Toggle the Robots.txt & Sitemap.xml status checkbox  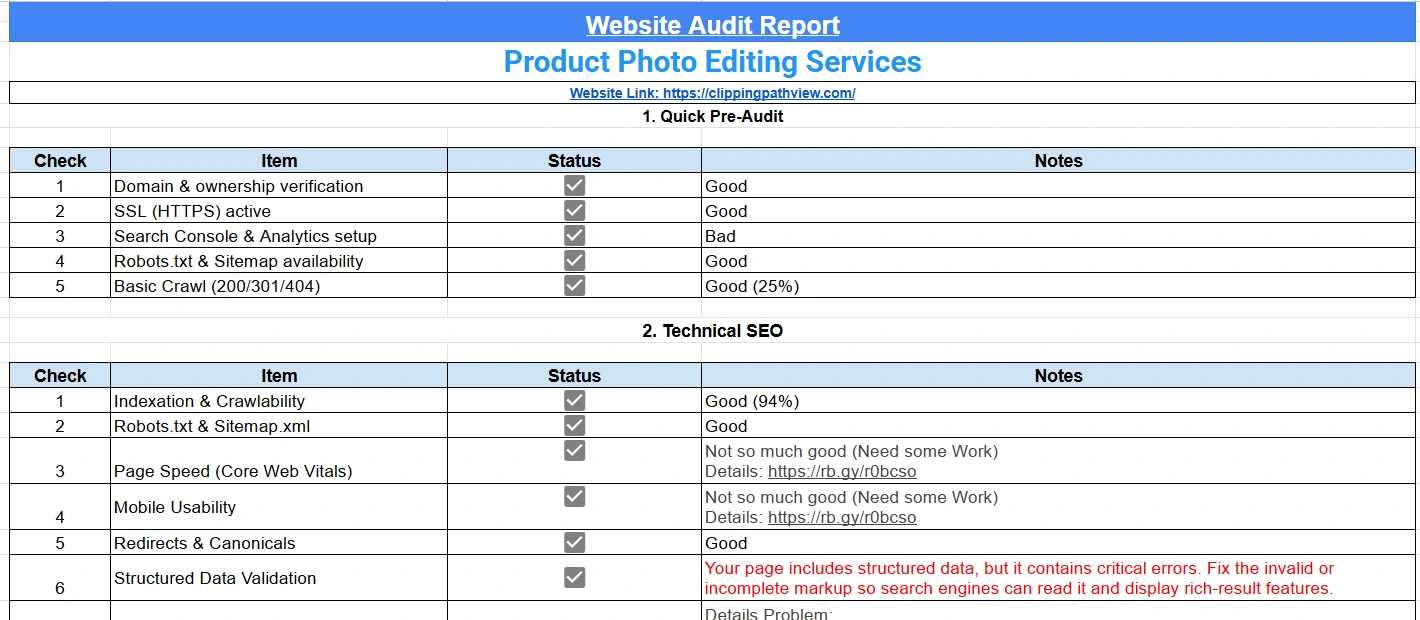574,426
